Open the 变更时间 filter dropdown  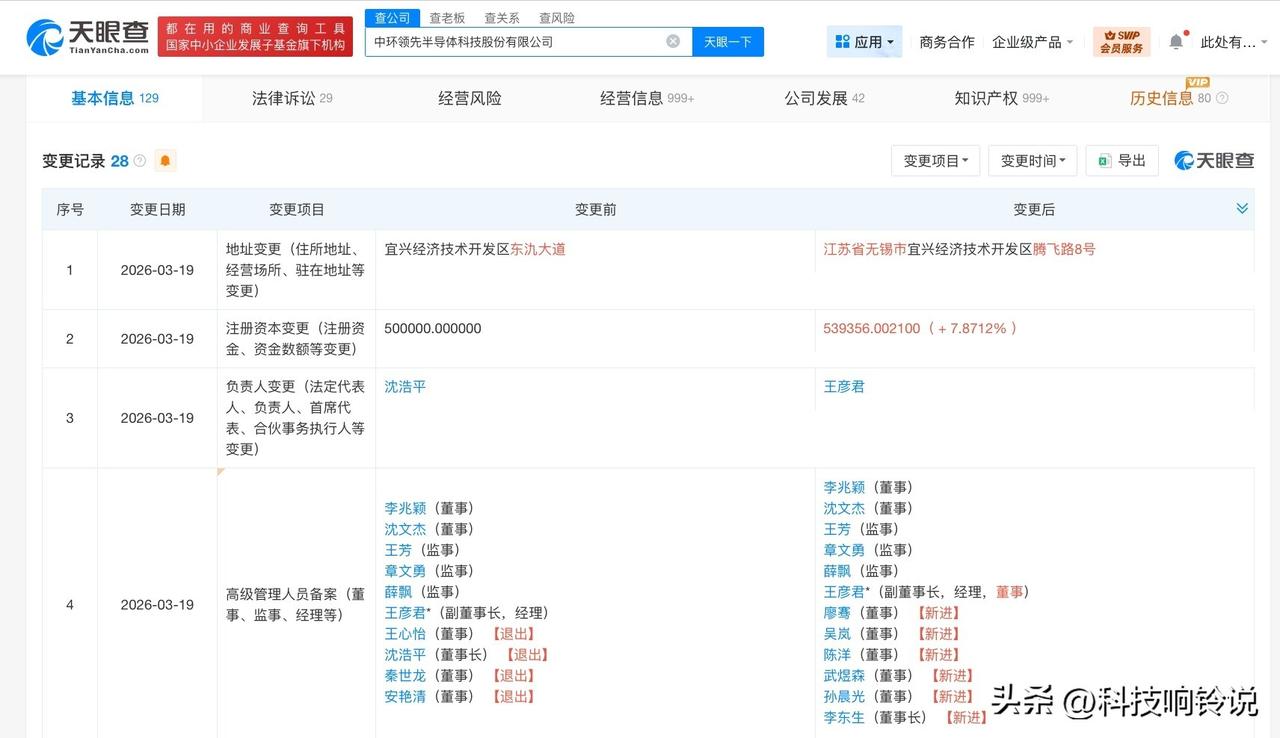click(x=1033, y=161)
